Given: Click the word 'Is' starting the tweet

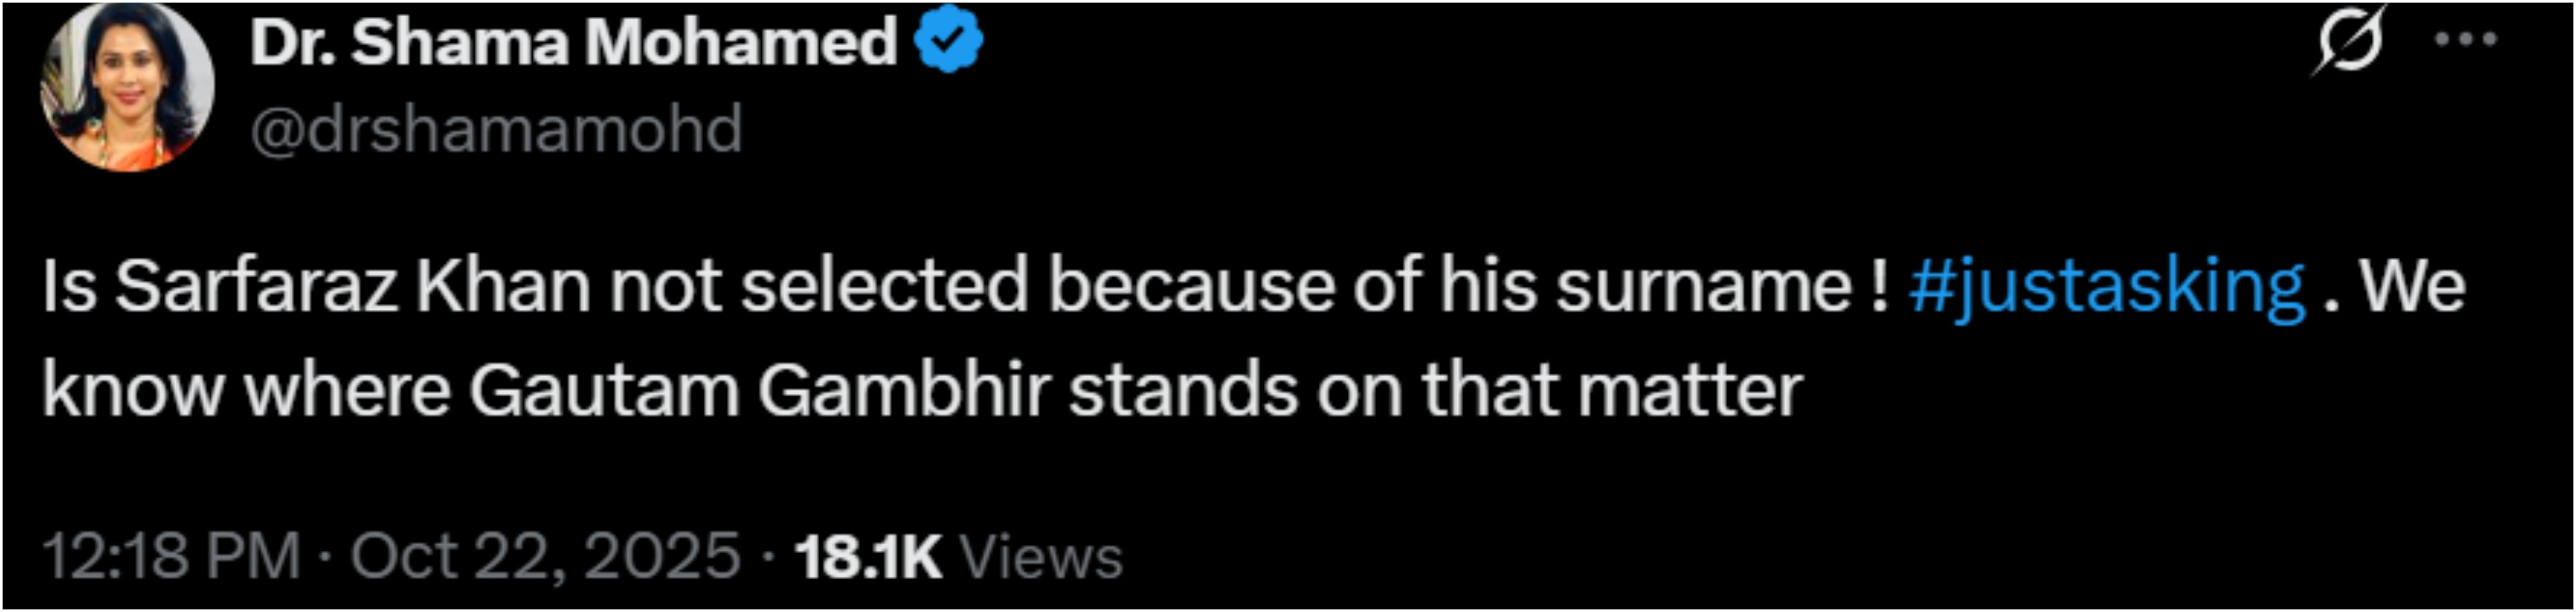Looking at the screenshot, I should [x=68, y=286].
